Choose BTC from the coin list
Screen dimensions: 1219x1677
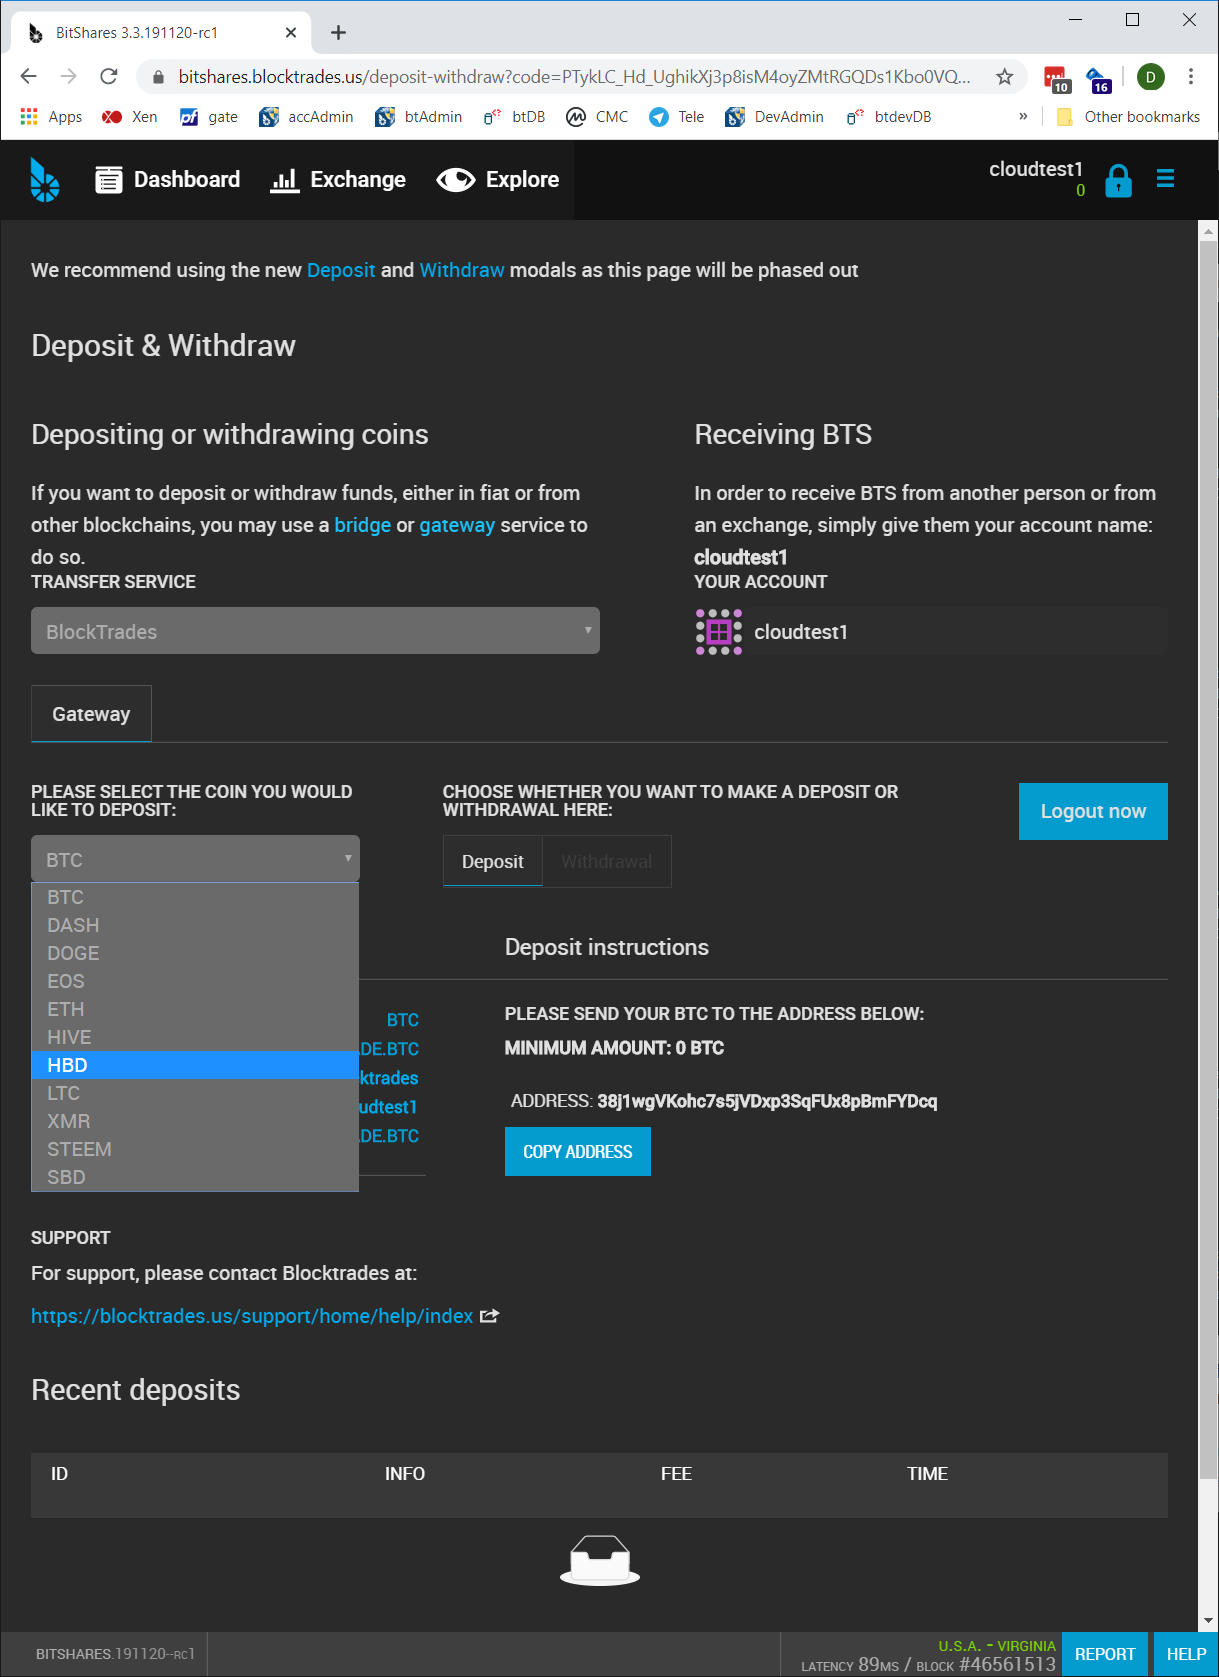[x=195, y=897]
